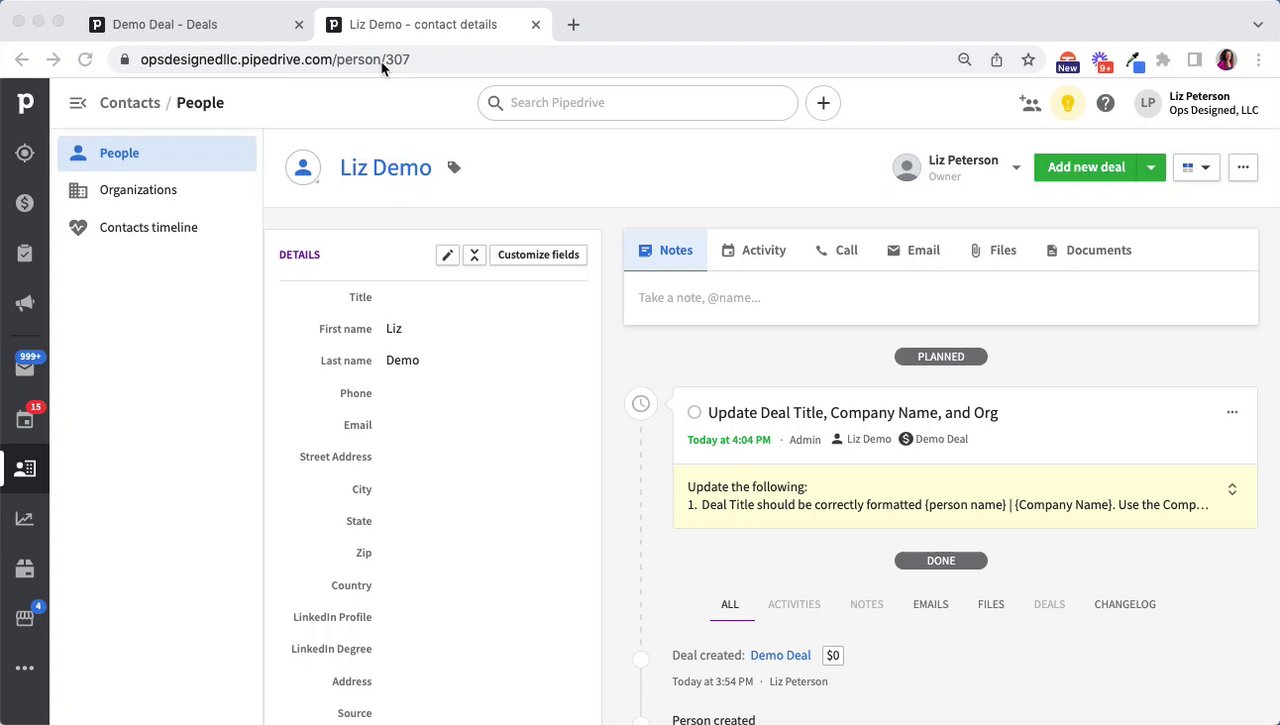Click the person avatar icon

click(x=303, y=167)
